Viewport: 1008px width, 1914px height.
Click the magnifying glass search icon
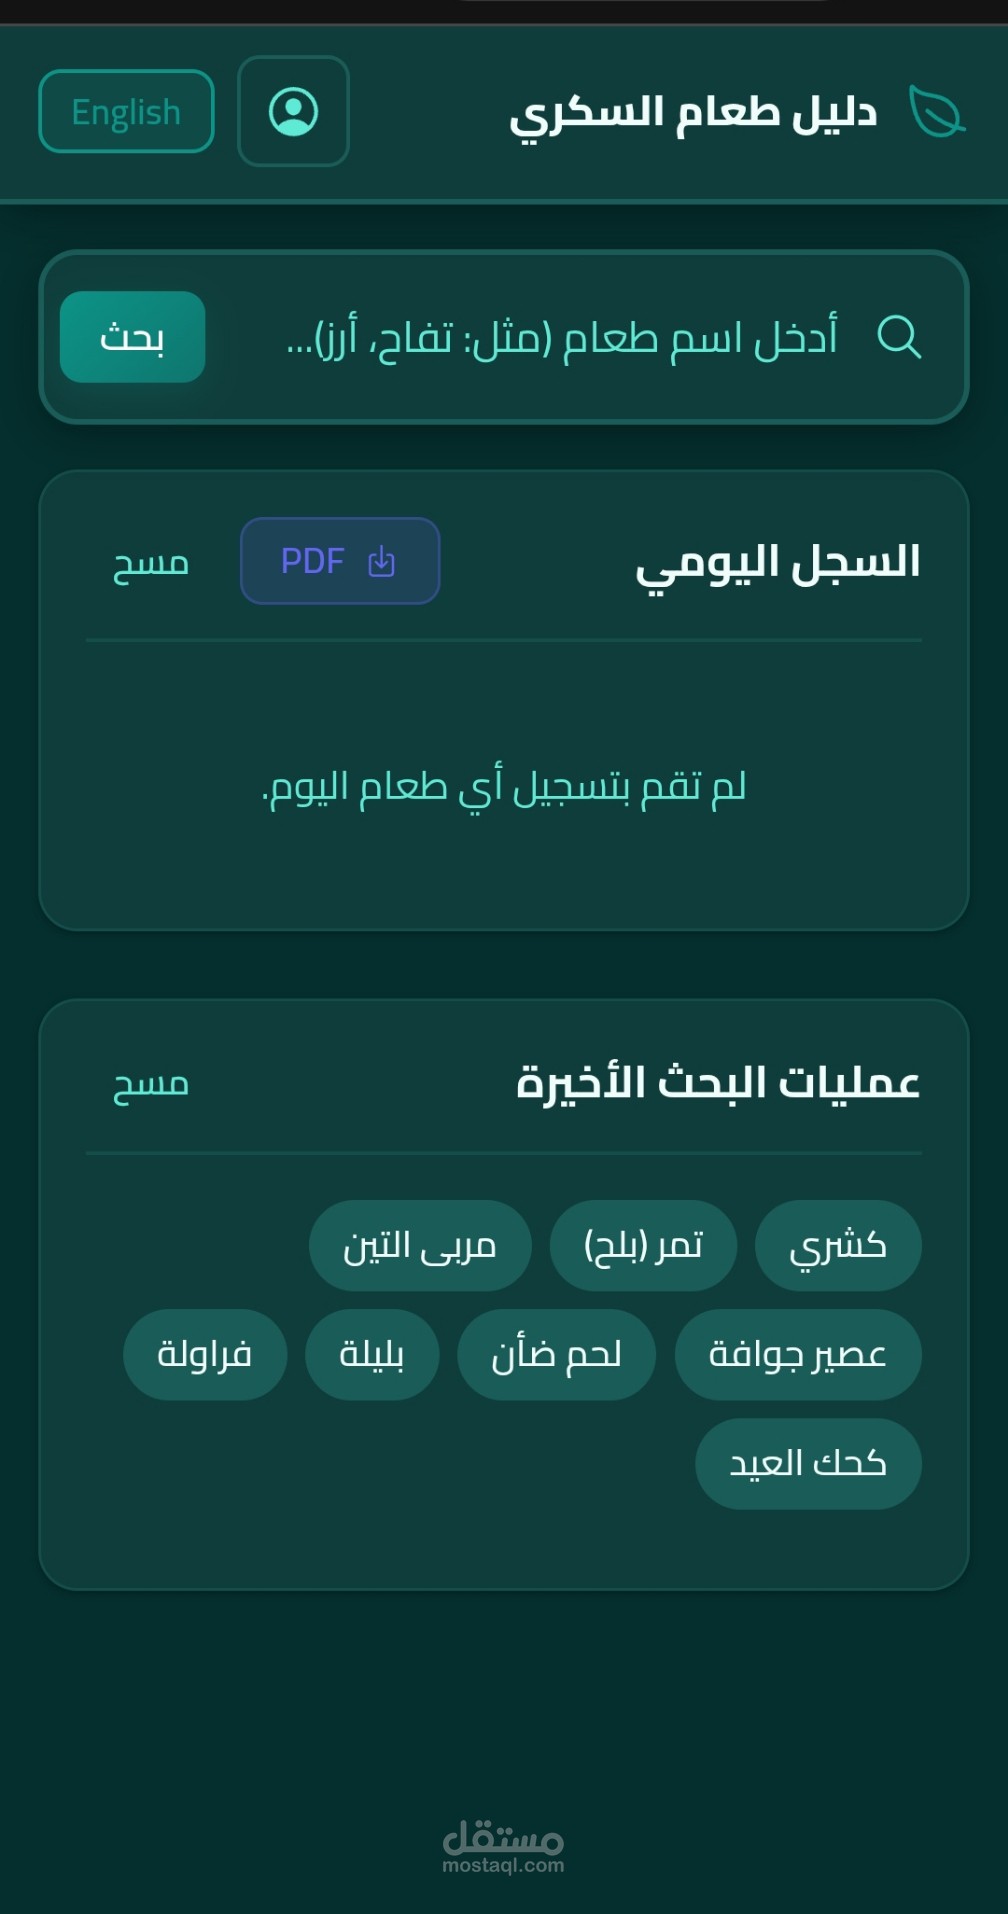click(898, 337)
